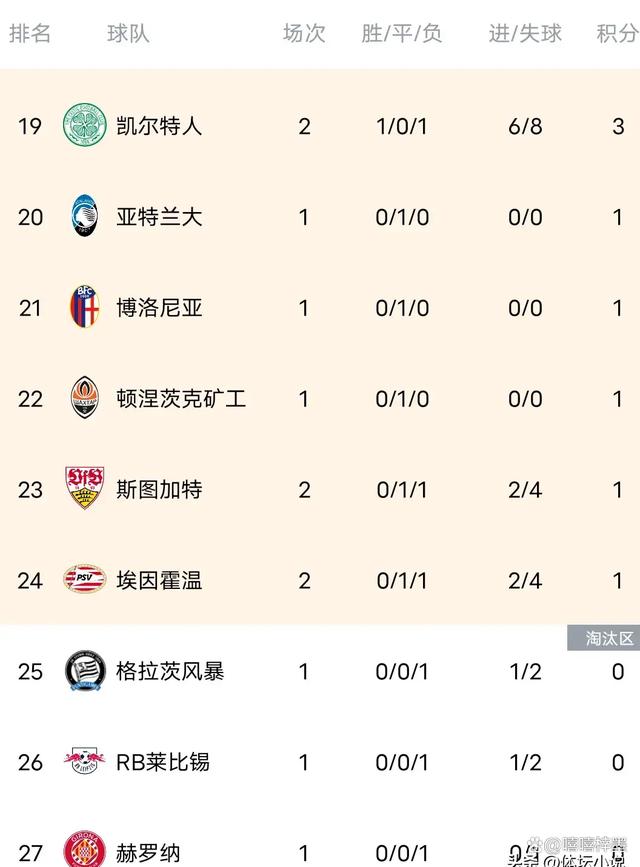Viewport: 640px width, 867px height.
Task: Click the Celtic club crest icon
Action: coord(85,126)
